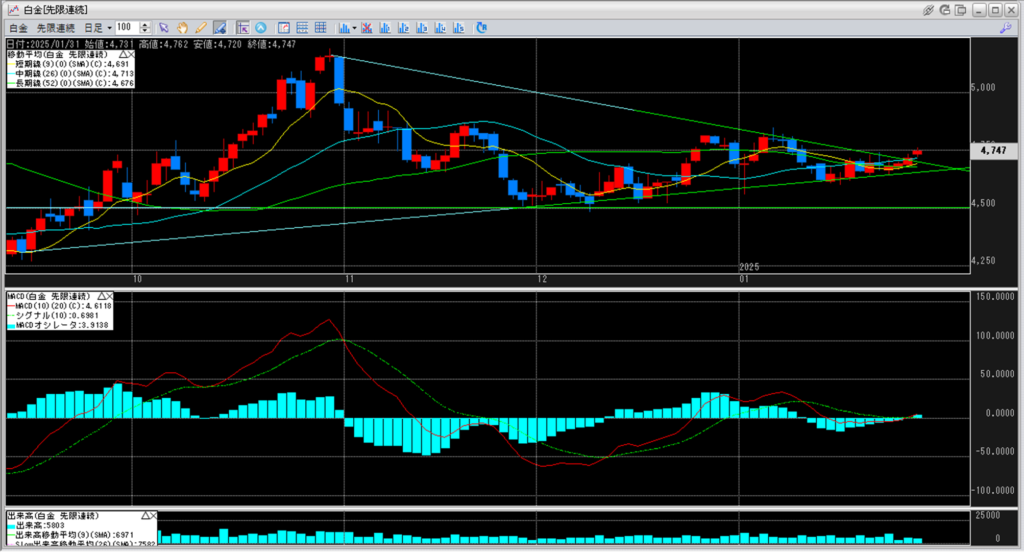Pick the orange pencil drawing tool
This screenshot has width=1024, height=552.
(201, 27)
